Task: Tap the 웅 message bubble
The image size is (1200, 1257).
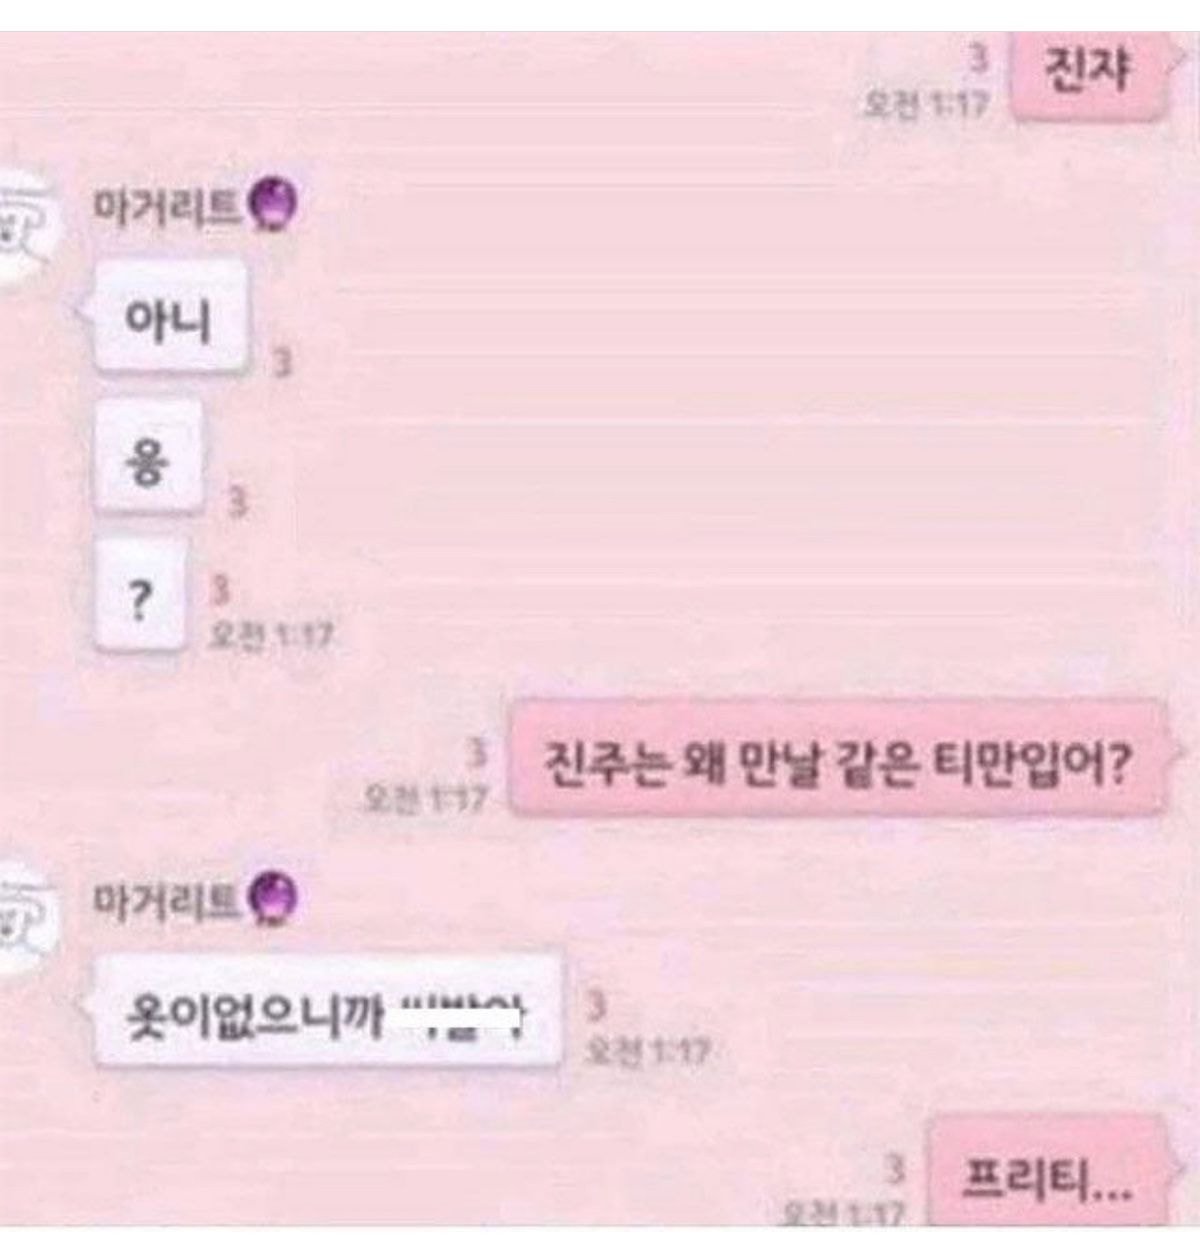Action: point(148,458)
